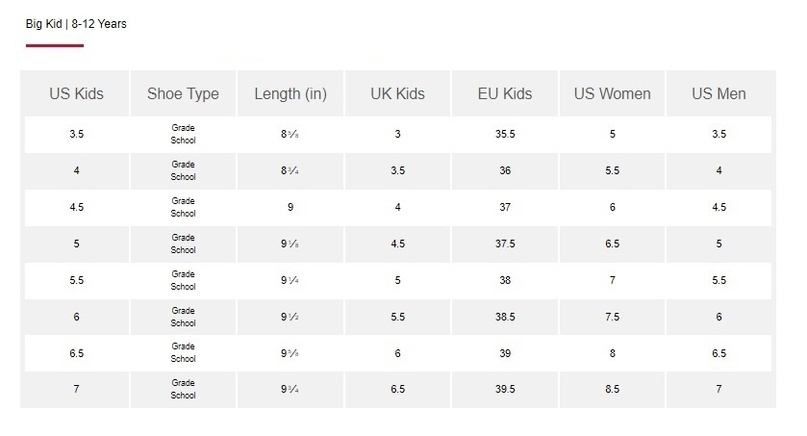Click EU Kids size 38.5 cell

pyautogui.click(x=505, y=316)
